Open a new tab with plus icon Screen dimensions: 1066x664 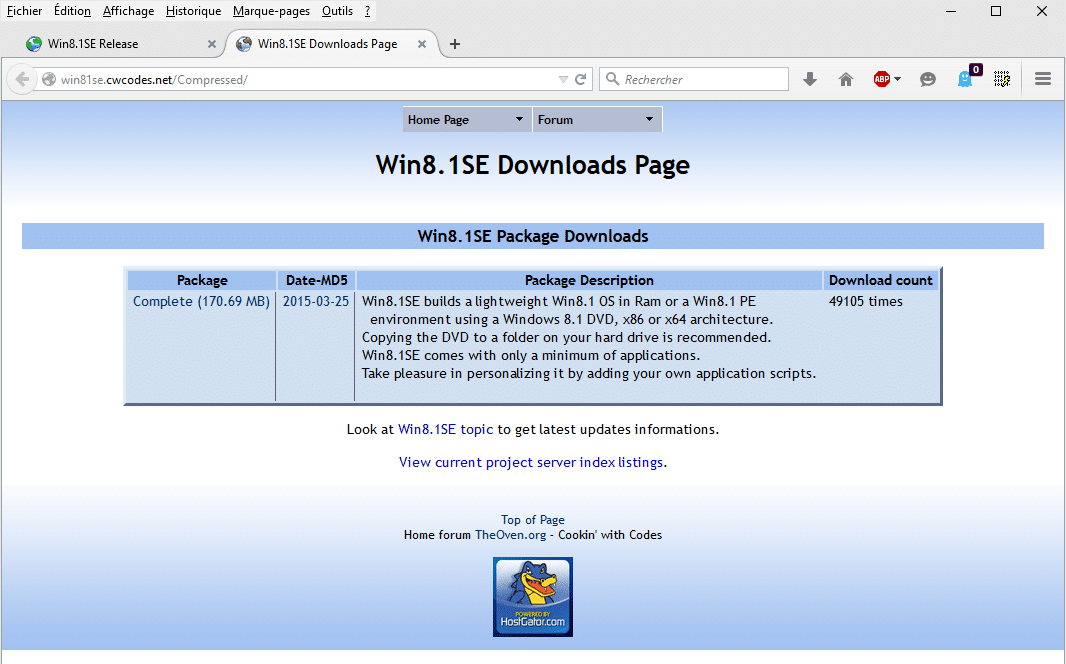tap(455, 44)
